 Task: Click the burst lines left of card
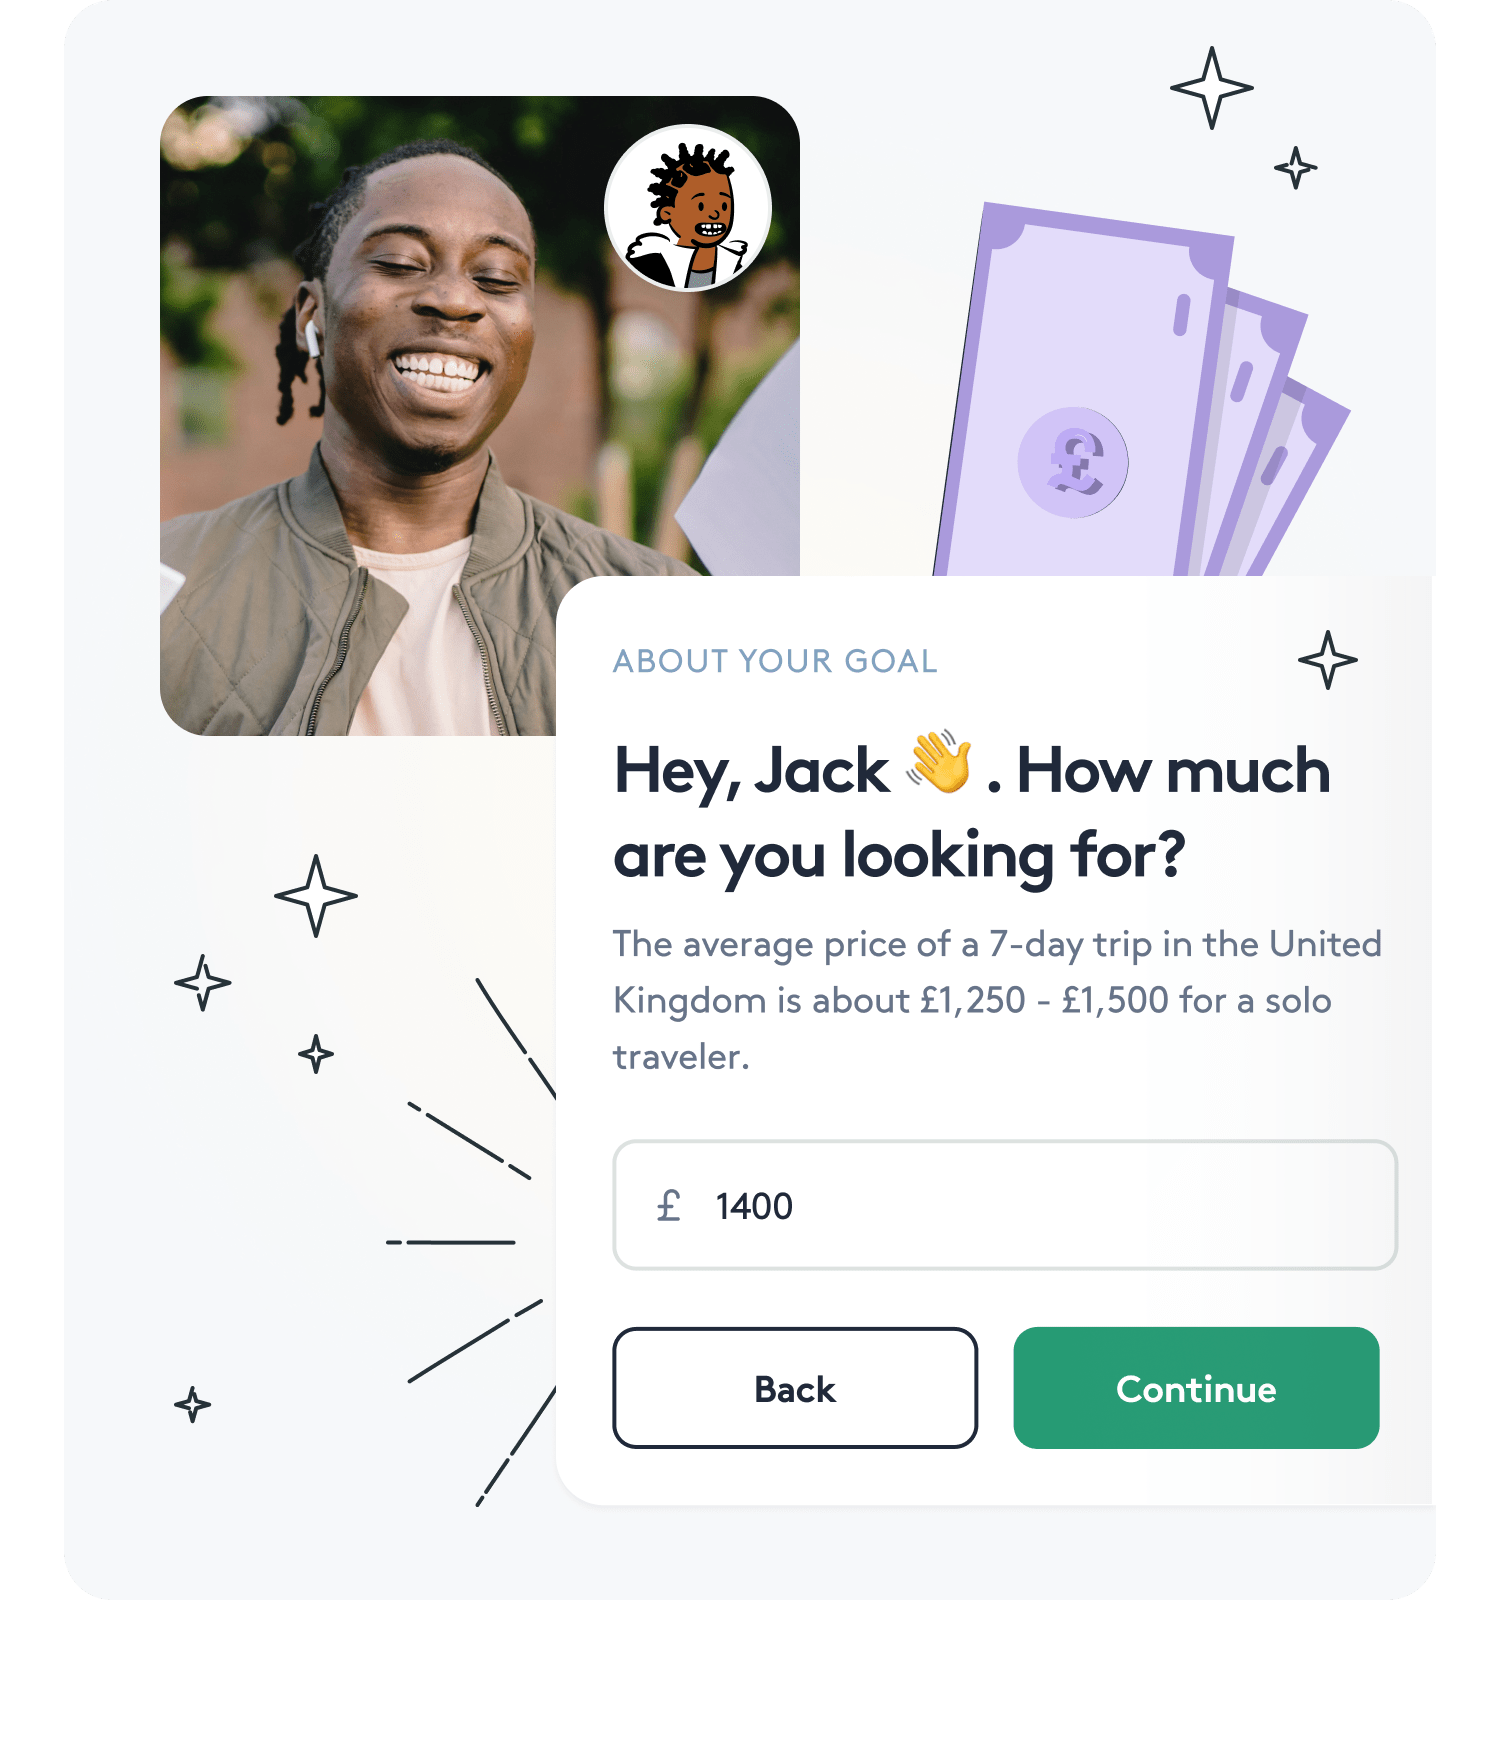pyautogui.click(x=470, y=1242)
